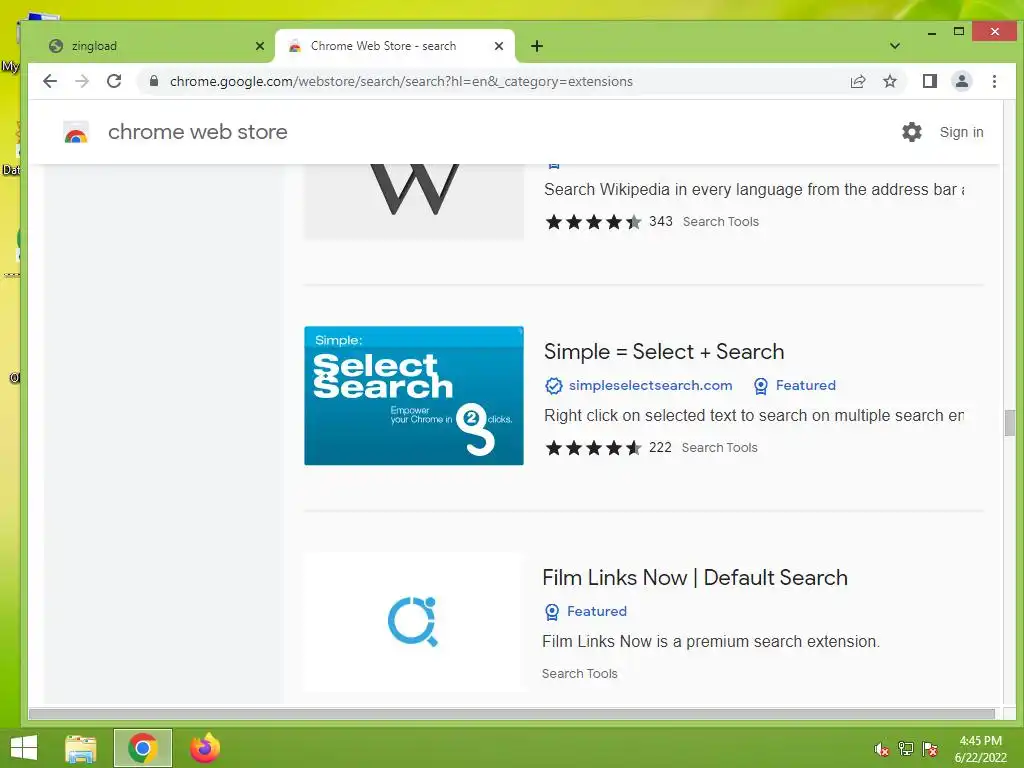Open the Chrome side panel icon
This screenshot has width=1024, height=768.
[929, 81]
